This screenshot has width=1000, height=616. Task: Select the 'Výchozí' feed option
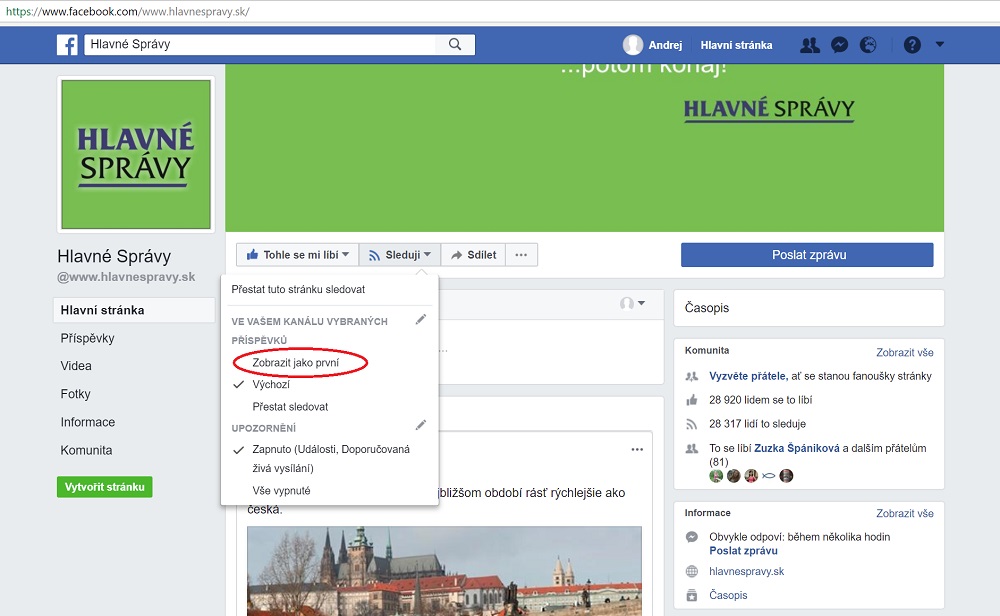[270, 385]
